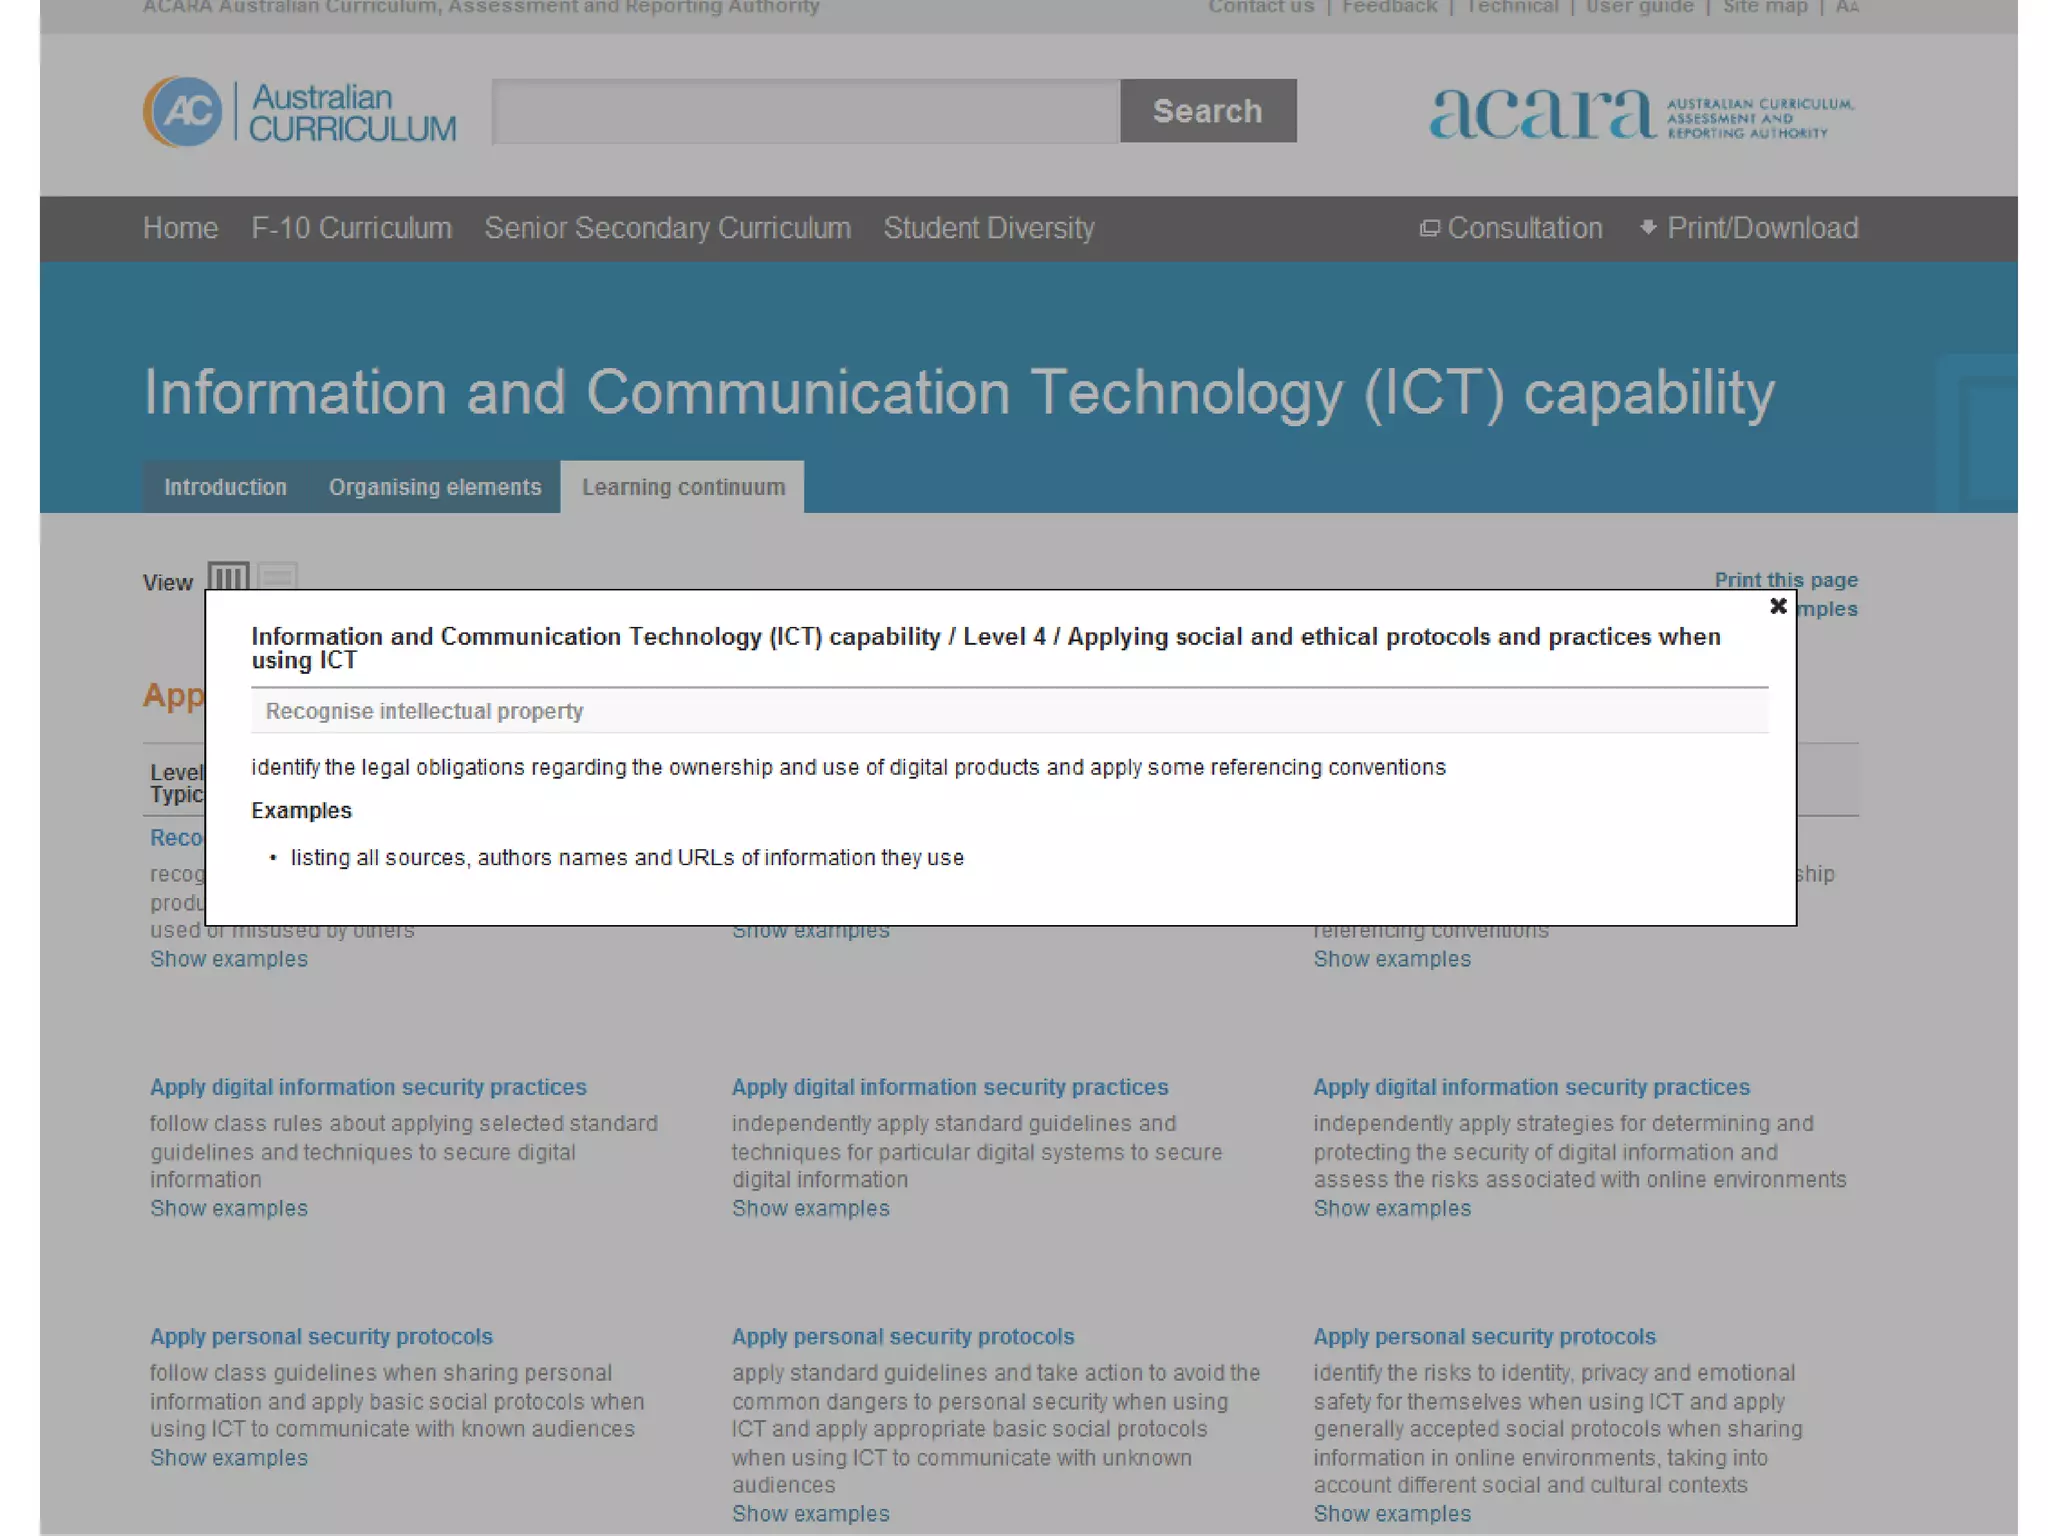2048x1536 pixels.
Task: Switch to the list view icon
Action: point(277,577)
